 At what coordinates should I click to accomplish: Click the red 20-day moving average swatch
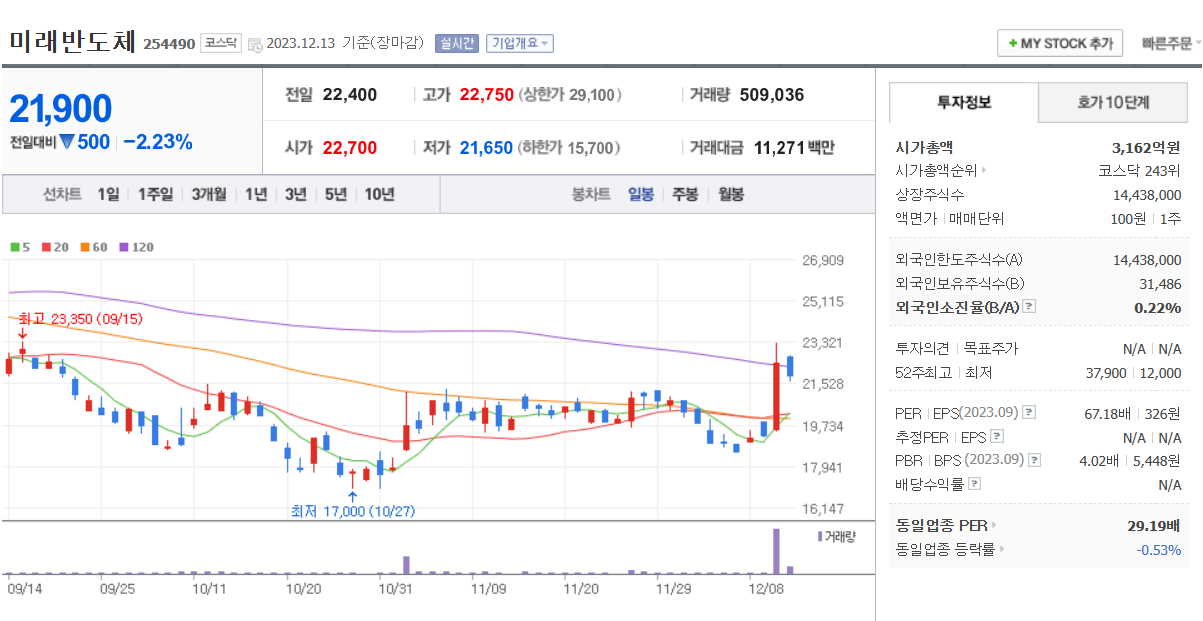pos(45,247)
